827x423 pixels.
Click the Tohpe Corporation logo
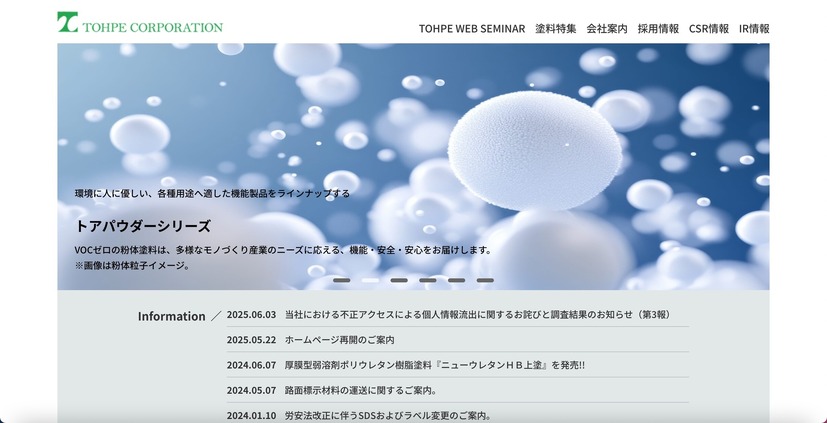[140, 23]
